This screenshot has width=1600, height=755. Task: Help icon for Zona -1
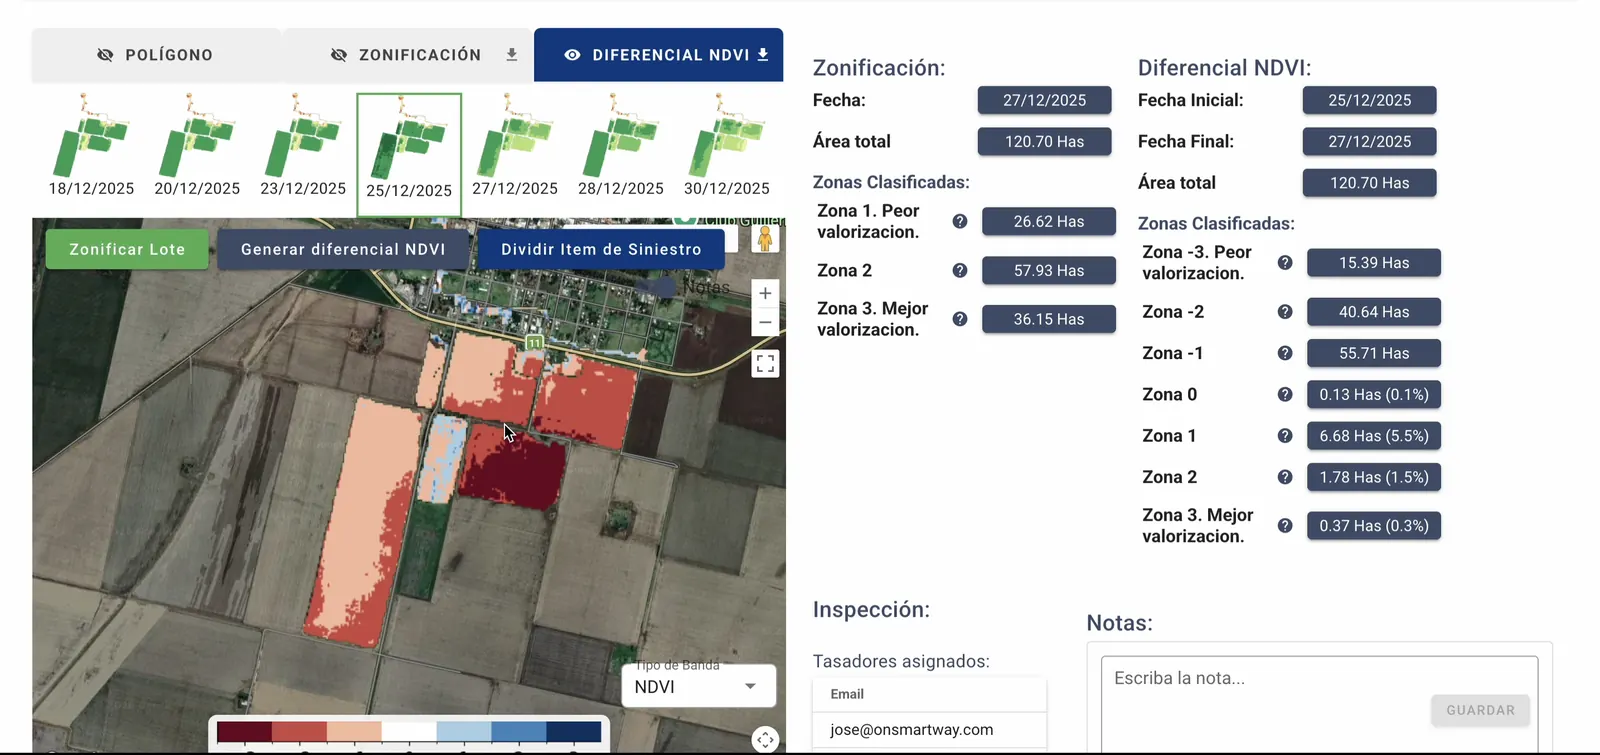(x=1285, y=353)
